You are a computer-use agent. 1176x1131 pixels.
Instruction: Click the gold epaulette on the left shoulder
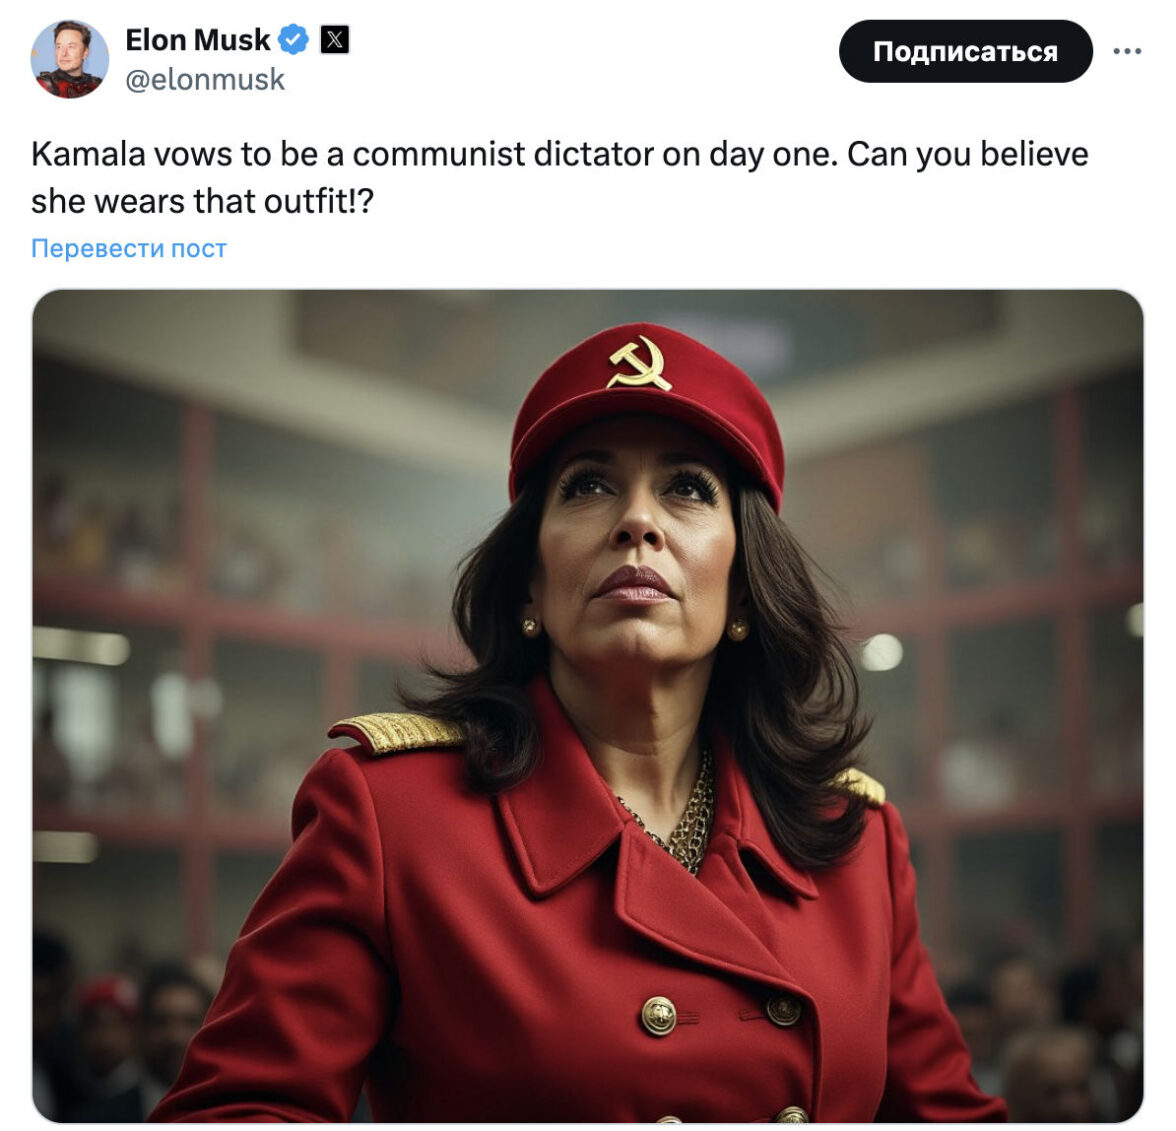click(396, 730)
